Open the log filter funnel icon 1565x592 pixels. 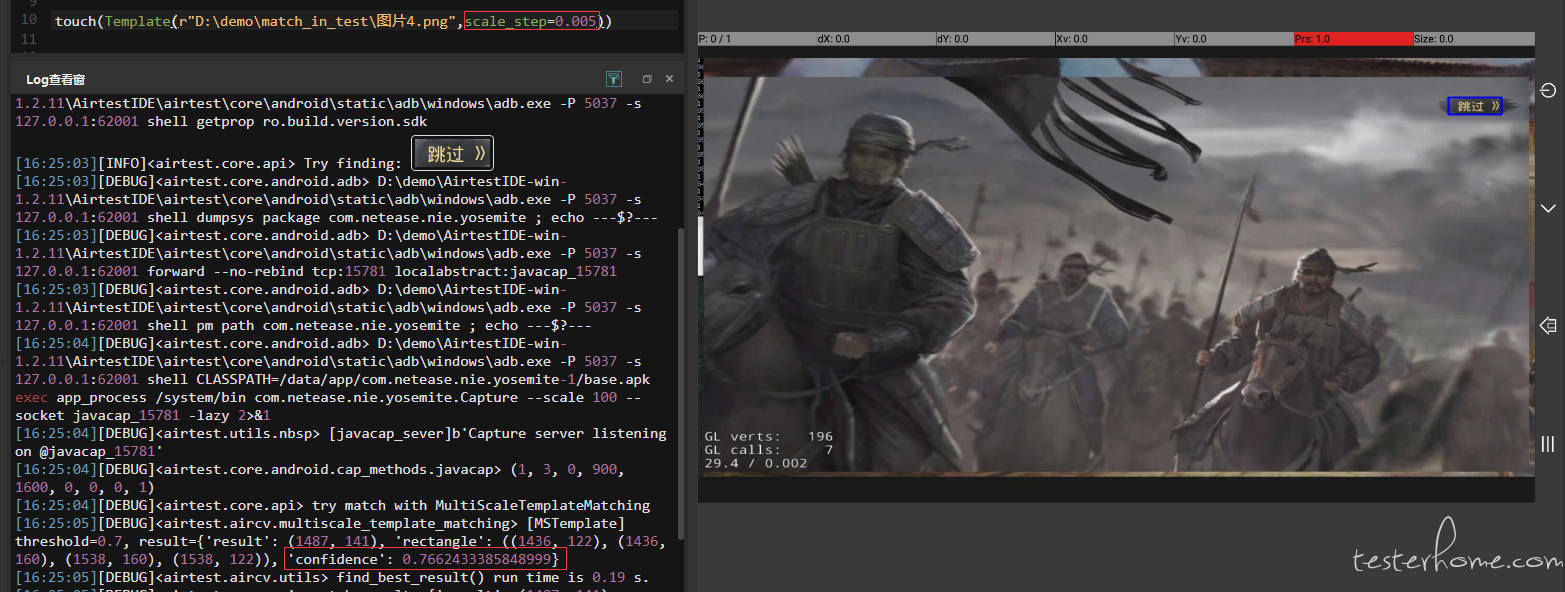[614, 79]
